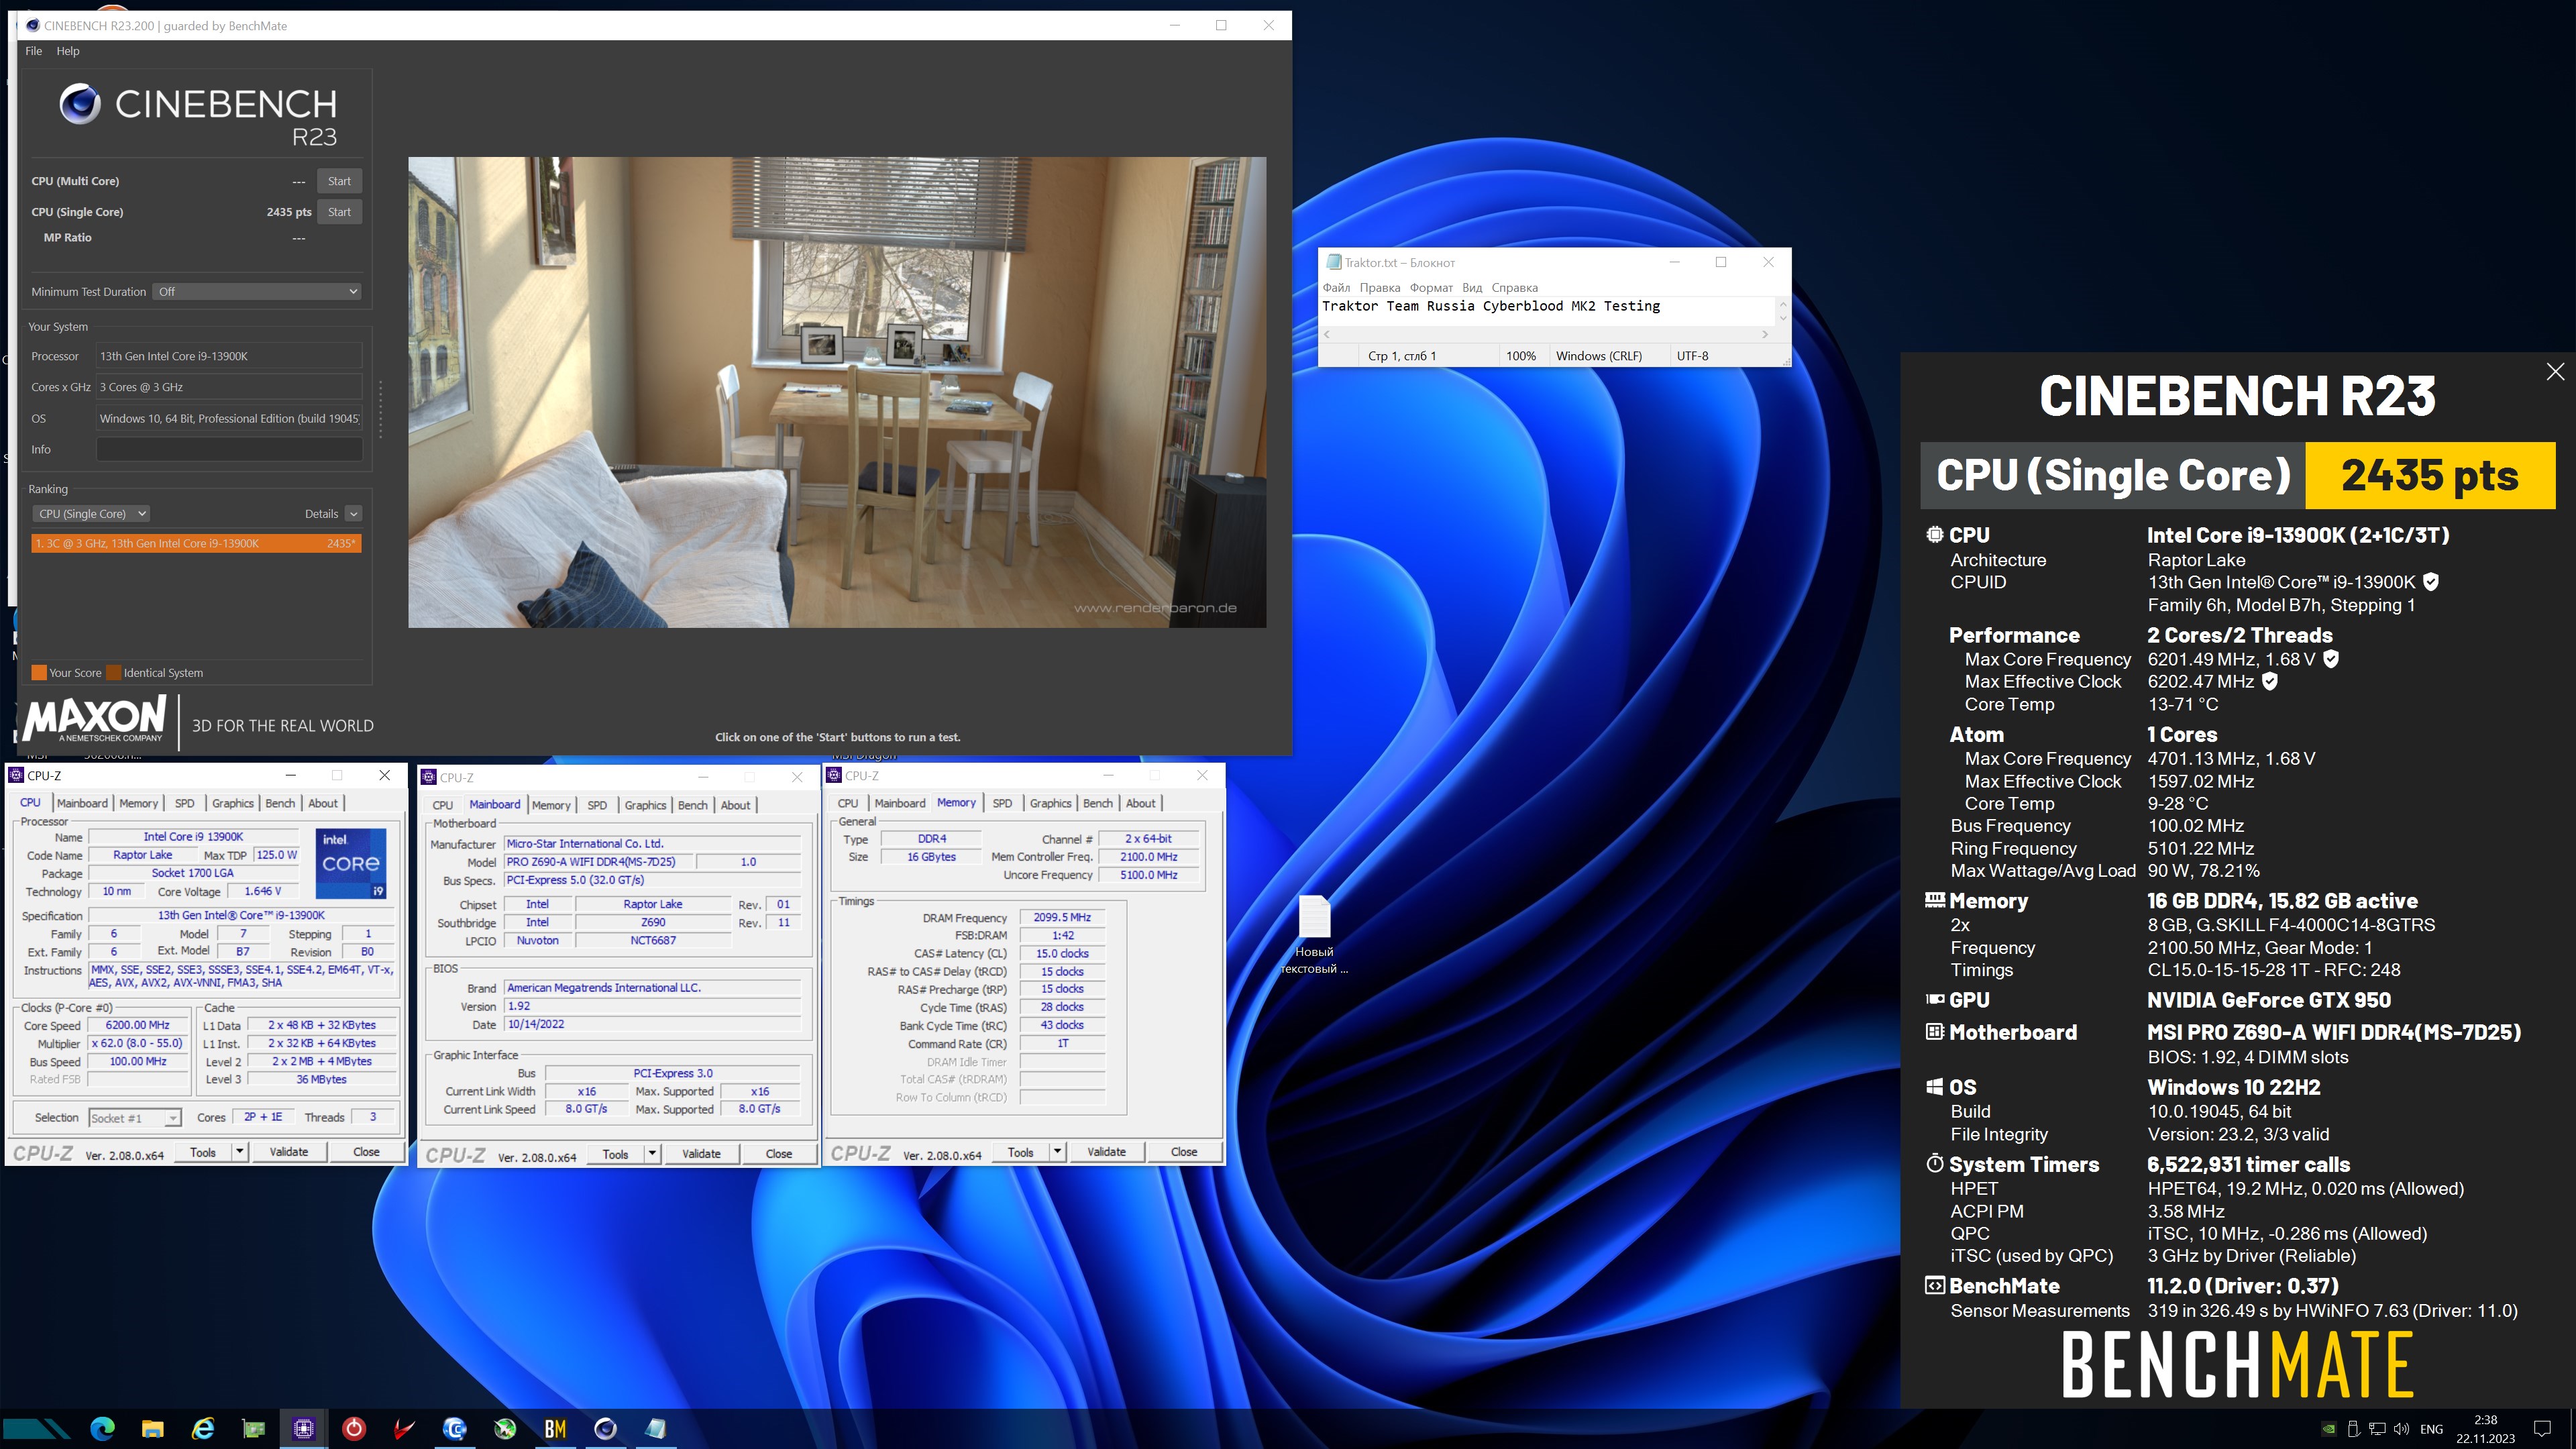Open Notepad's Файл menu
Screen dimensions: 2576x1449
tap(1336, 288)
